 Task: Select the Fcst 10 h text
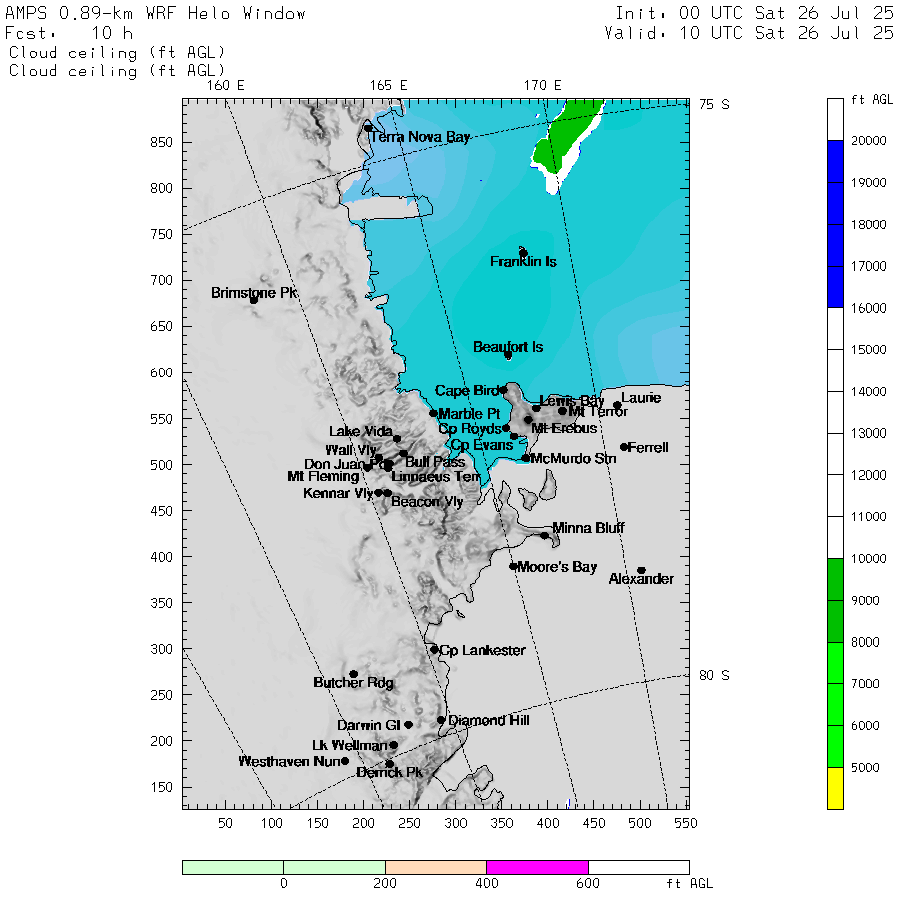69,33
